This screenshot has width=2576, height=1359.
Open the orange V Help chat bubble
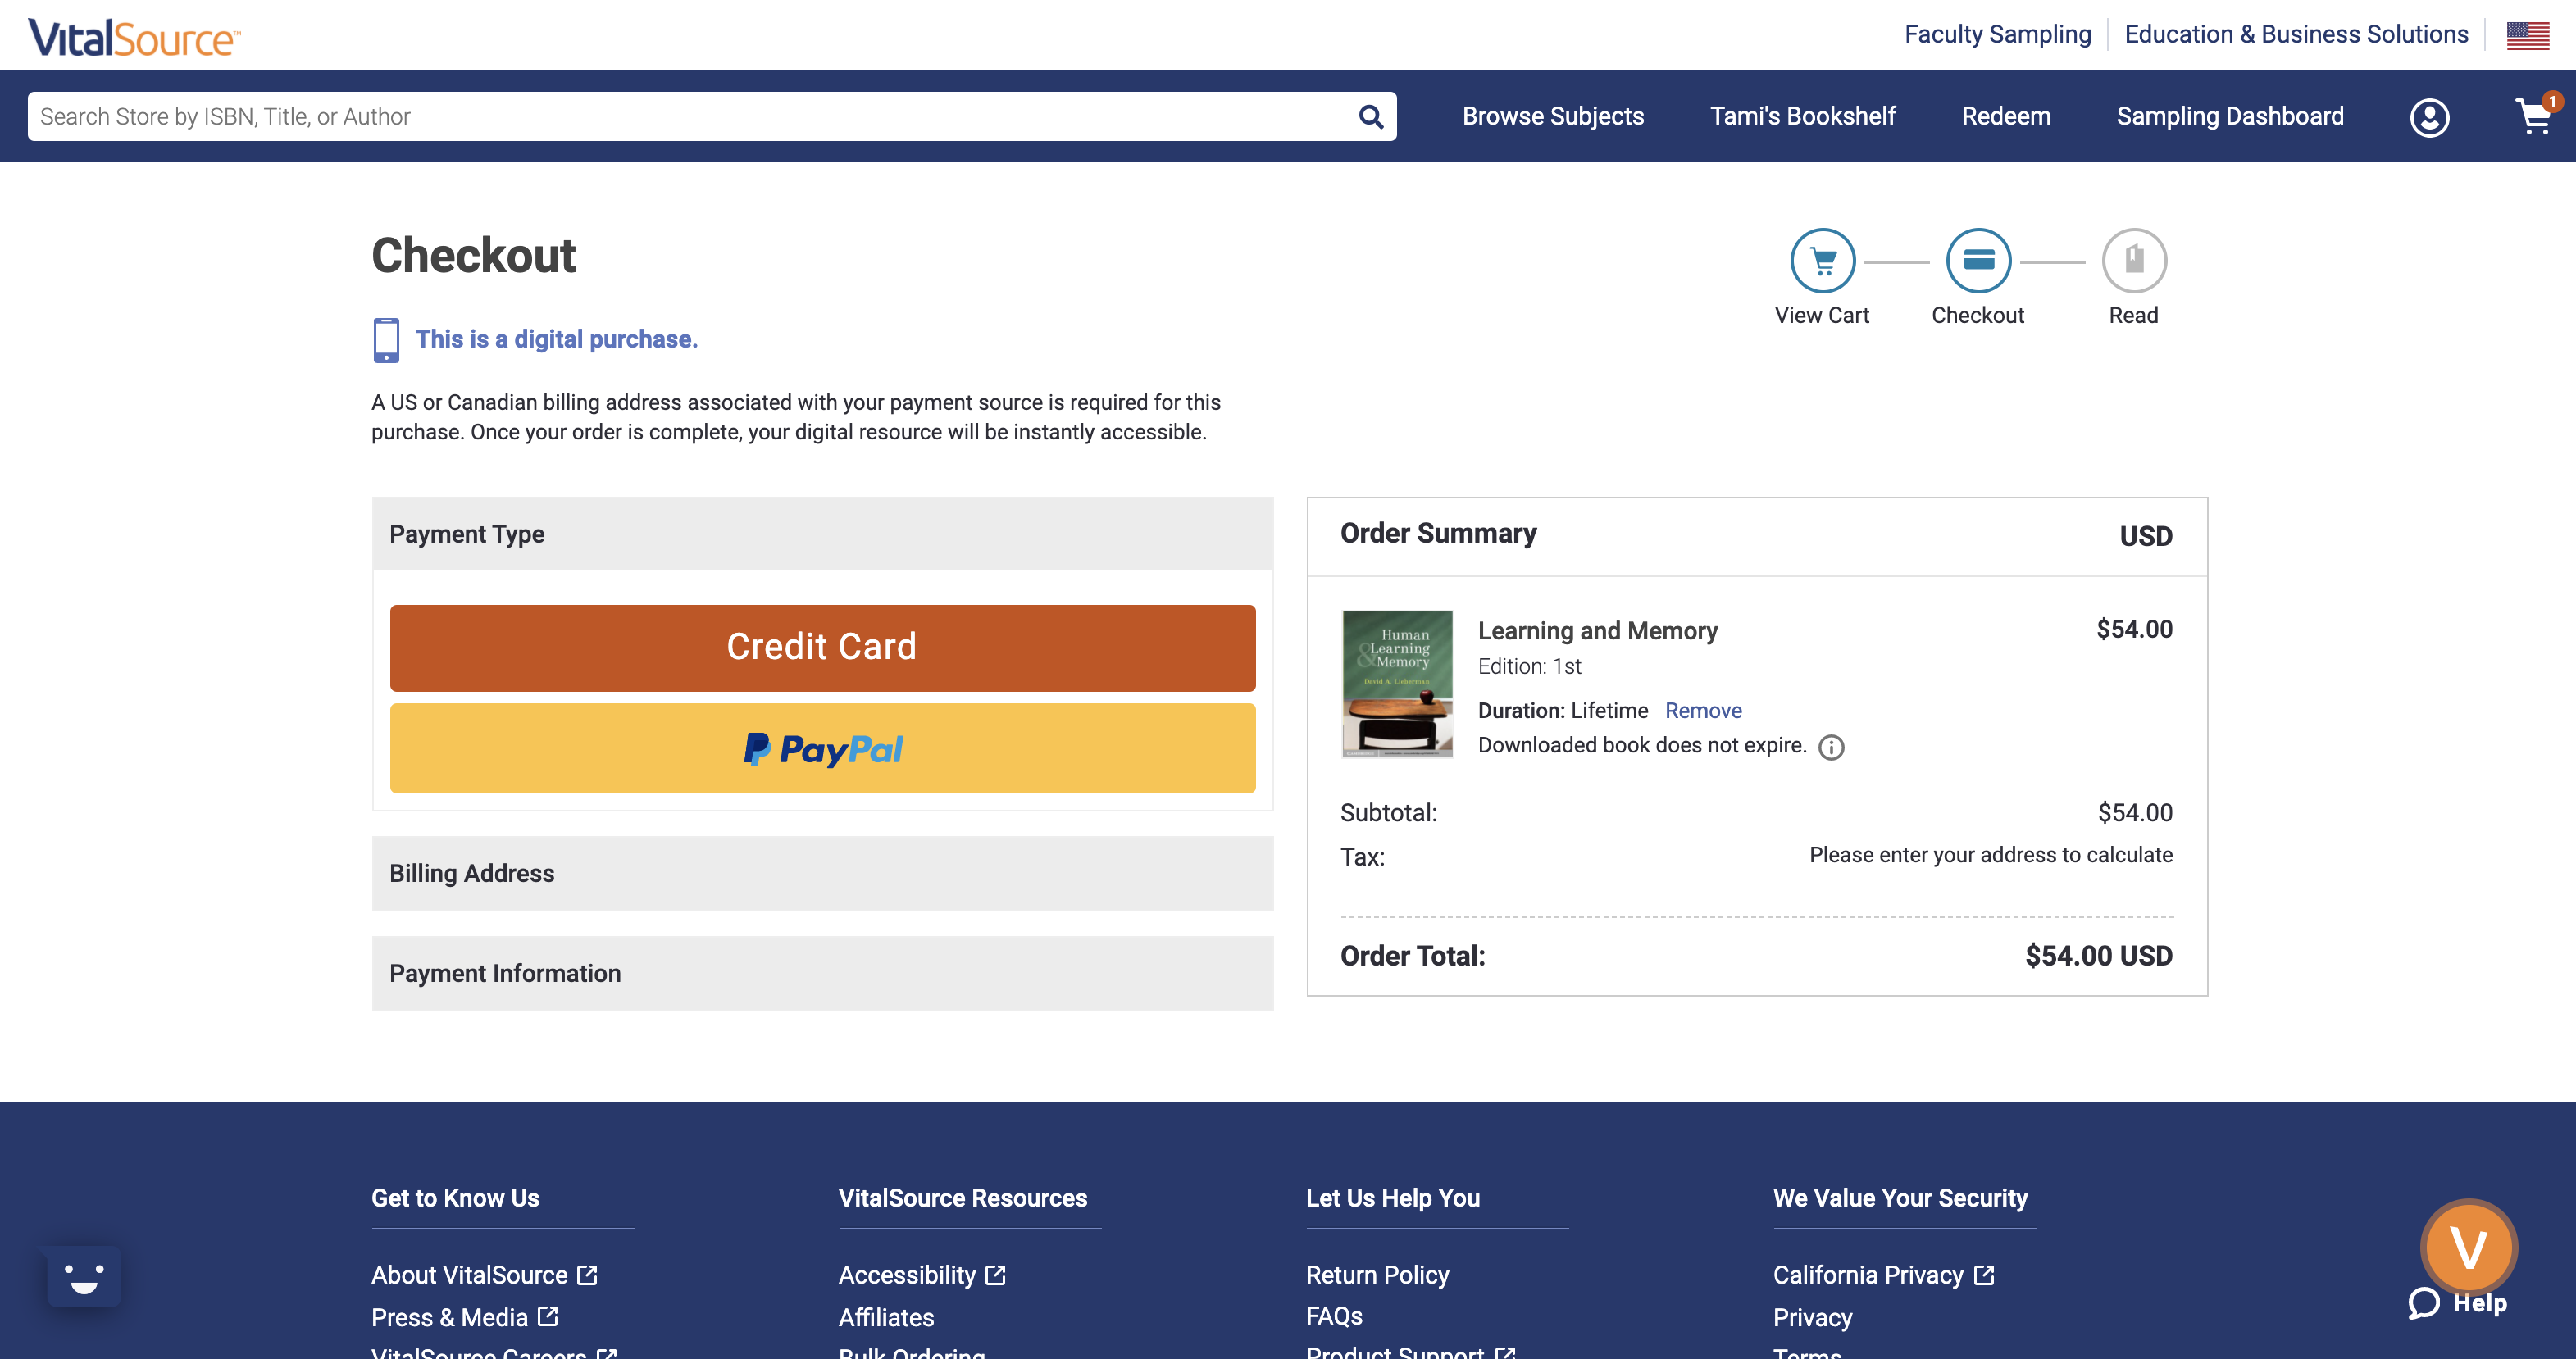pyautogui.click(x=2469, y=1247)
